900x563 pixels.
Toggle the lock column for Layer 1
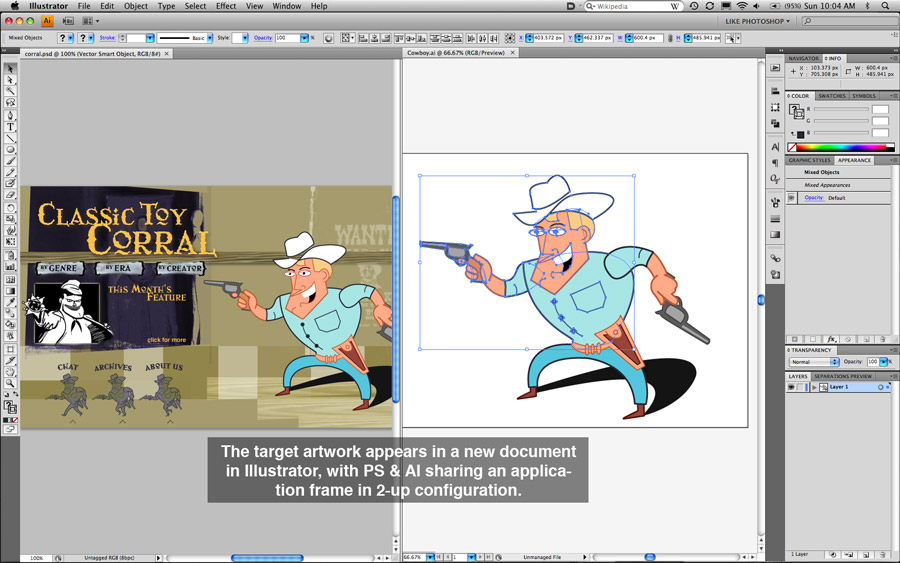(x=803, y=387)
